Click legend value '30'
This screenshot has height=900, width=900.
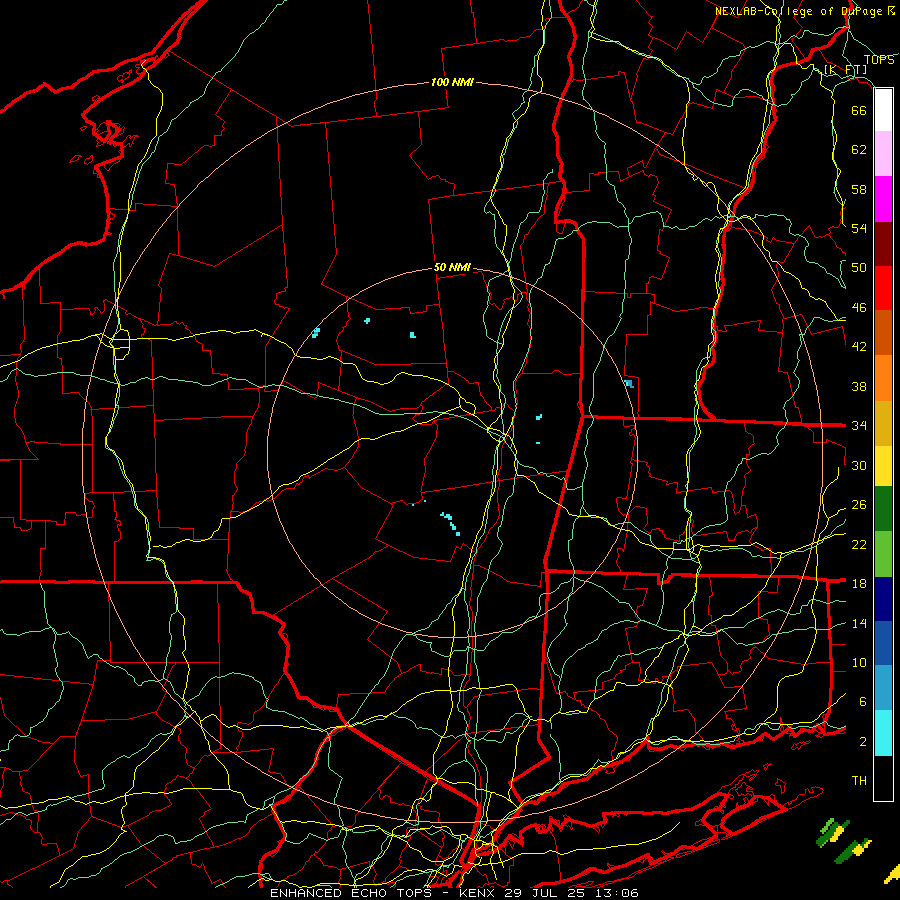pos(859,465)
